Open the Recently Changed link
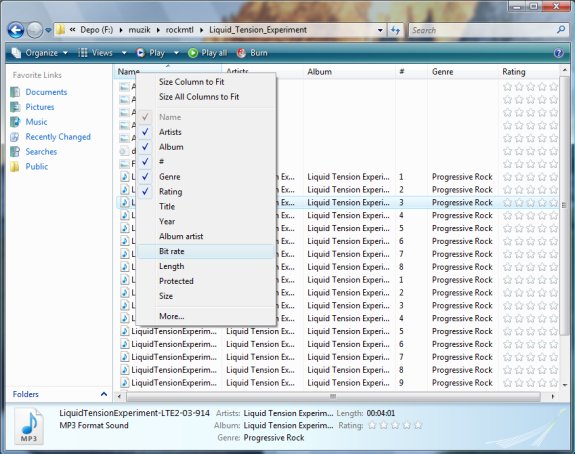The width and height of the screenshot is (575, 454). point(58,137)
